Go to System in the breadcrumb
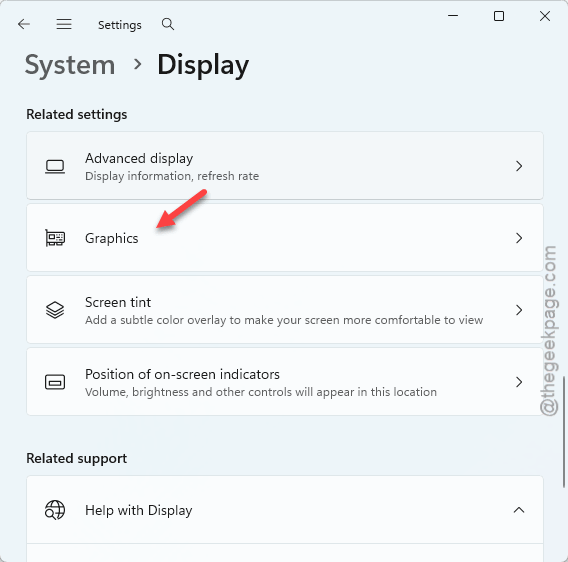Screen dimensions: 568x562 tap(70, 66)
